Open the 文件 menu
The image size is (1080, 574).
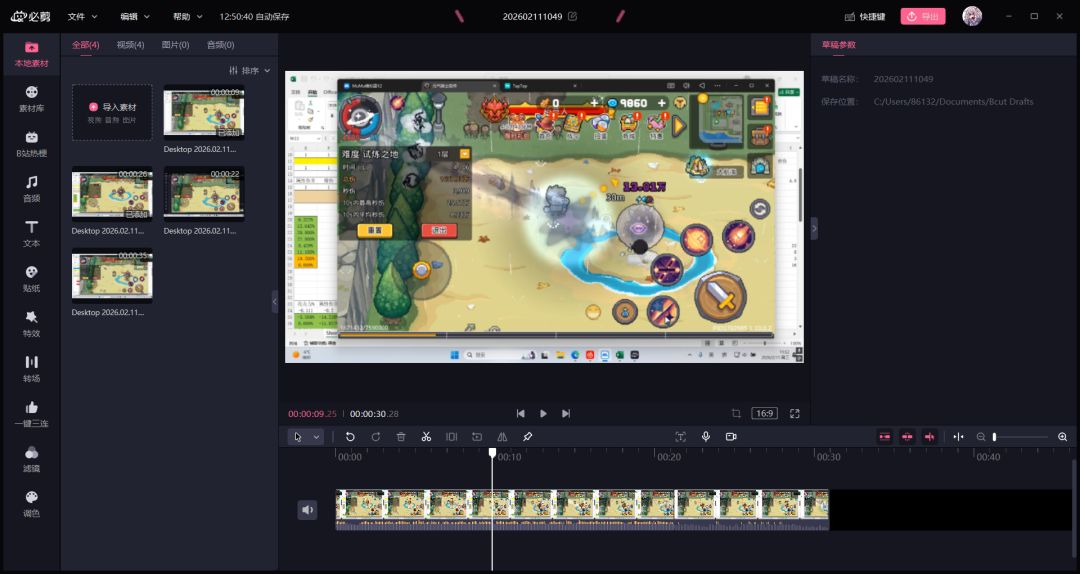click(83, 16)
